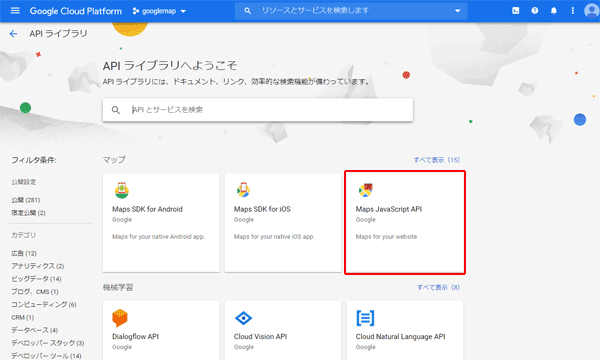600x360 pixels.
Task: Open the Dialogflow API title
Action: [135, 337]
